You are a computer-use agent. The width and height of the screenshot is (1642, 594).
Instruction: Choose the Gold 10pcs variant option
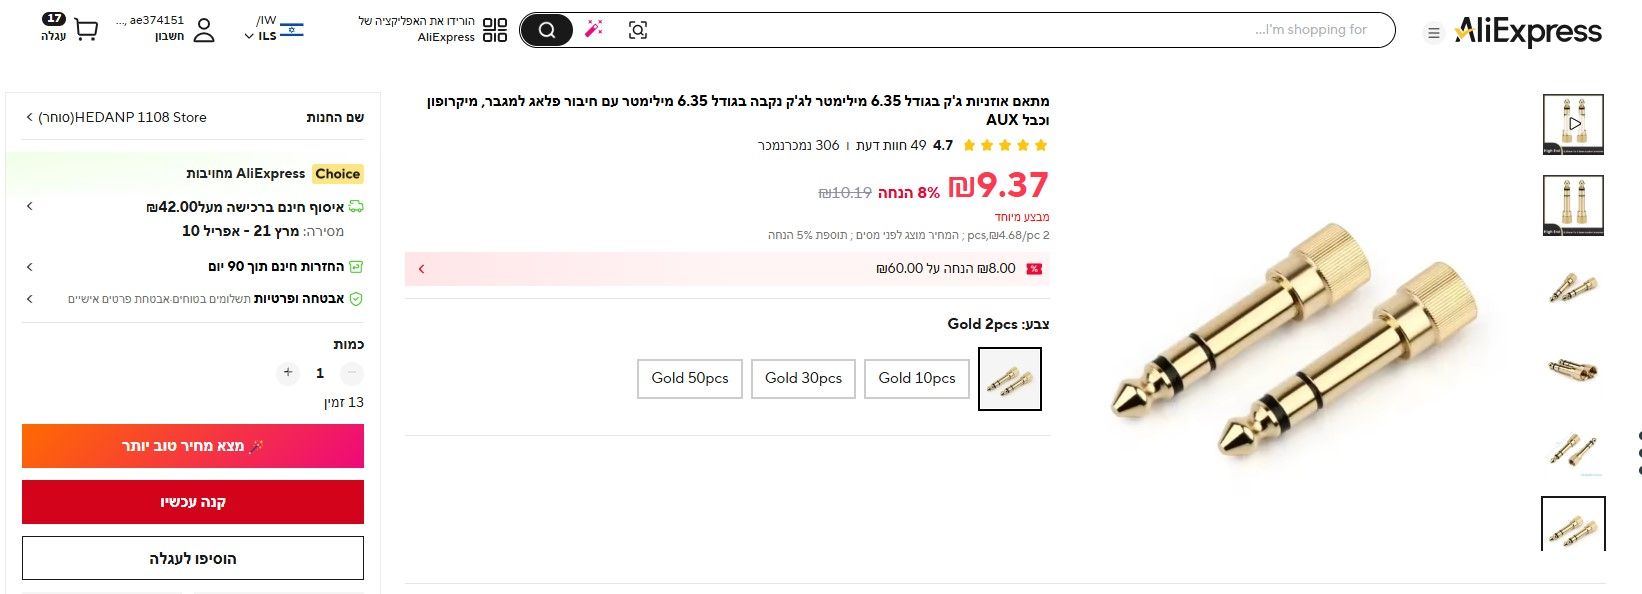pyautogui.click(x=916, y=379)
